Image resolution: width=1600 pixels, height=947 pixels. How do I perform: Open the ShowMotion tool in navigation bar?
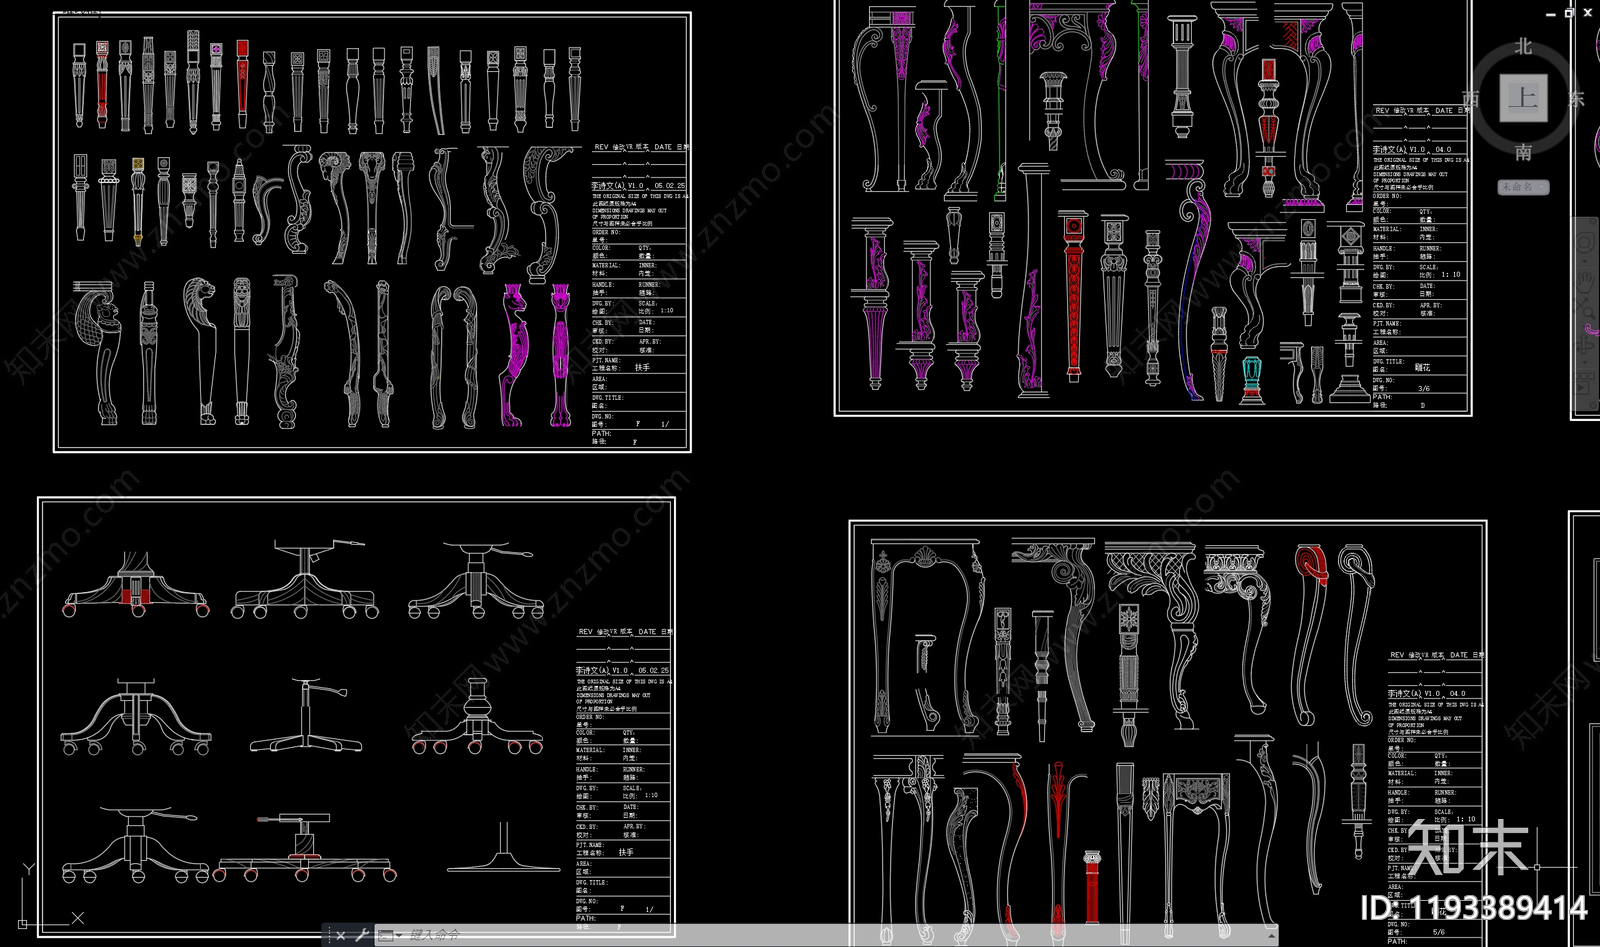(1583, 382)
